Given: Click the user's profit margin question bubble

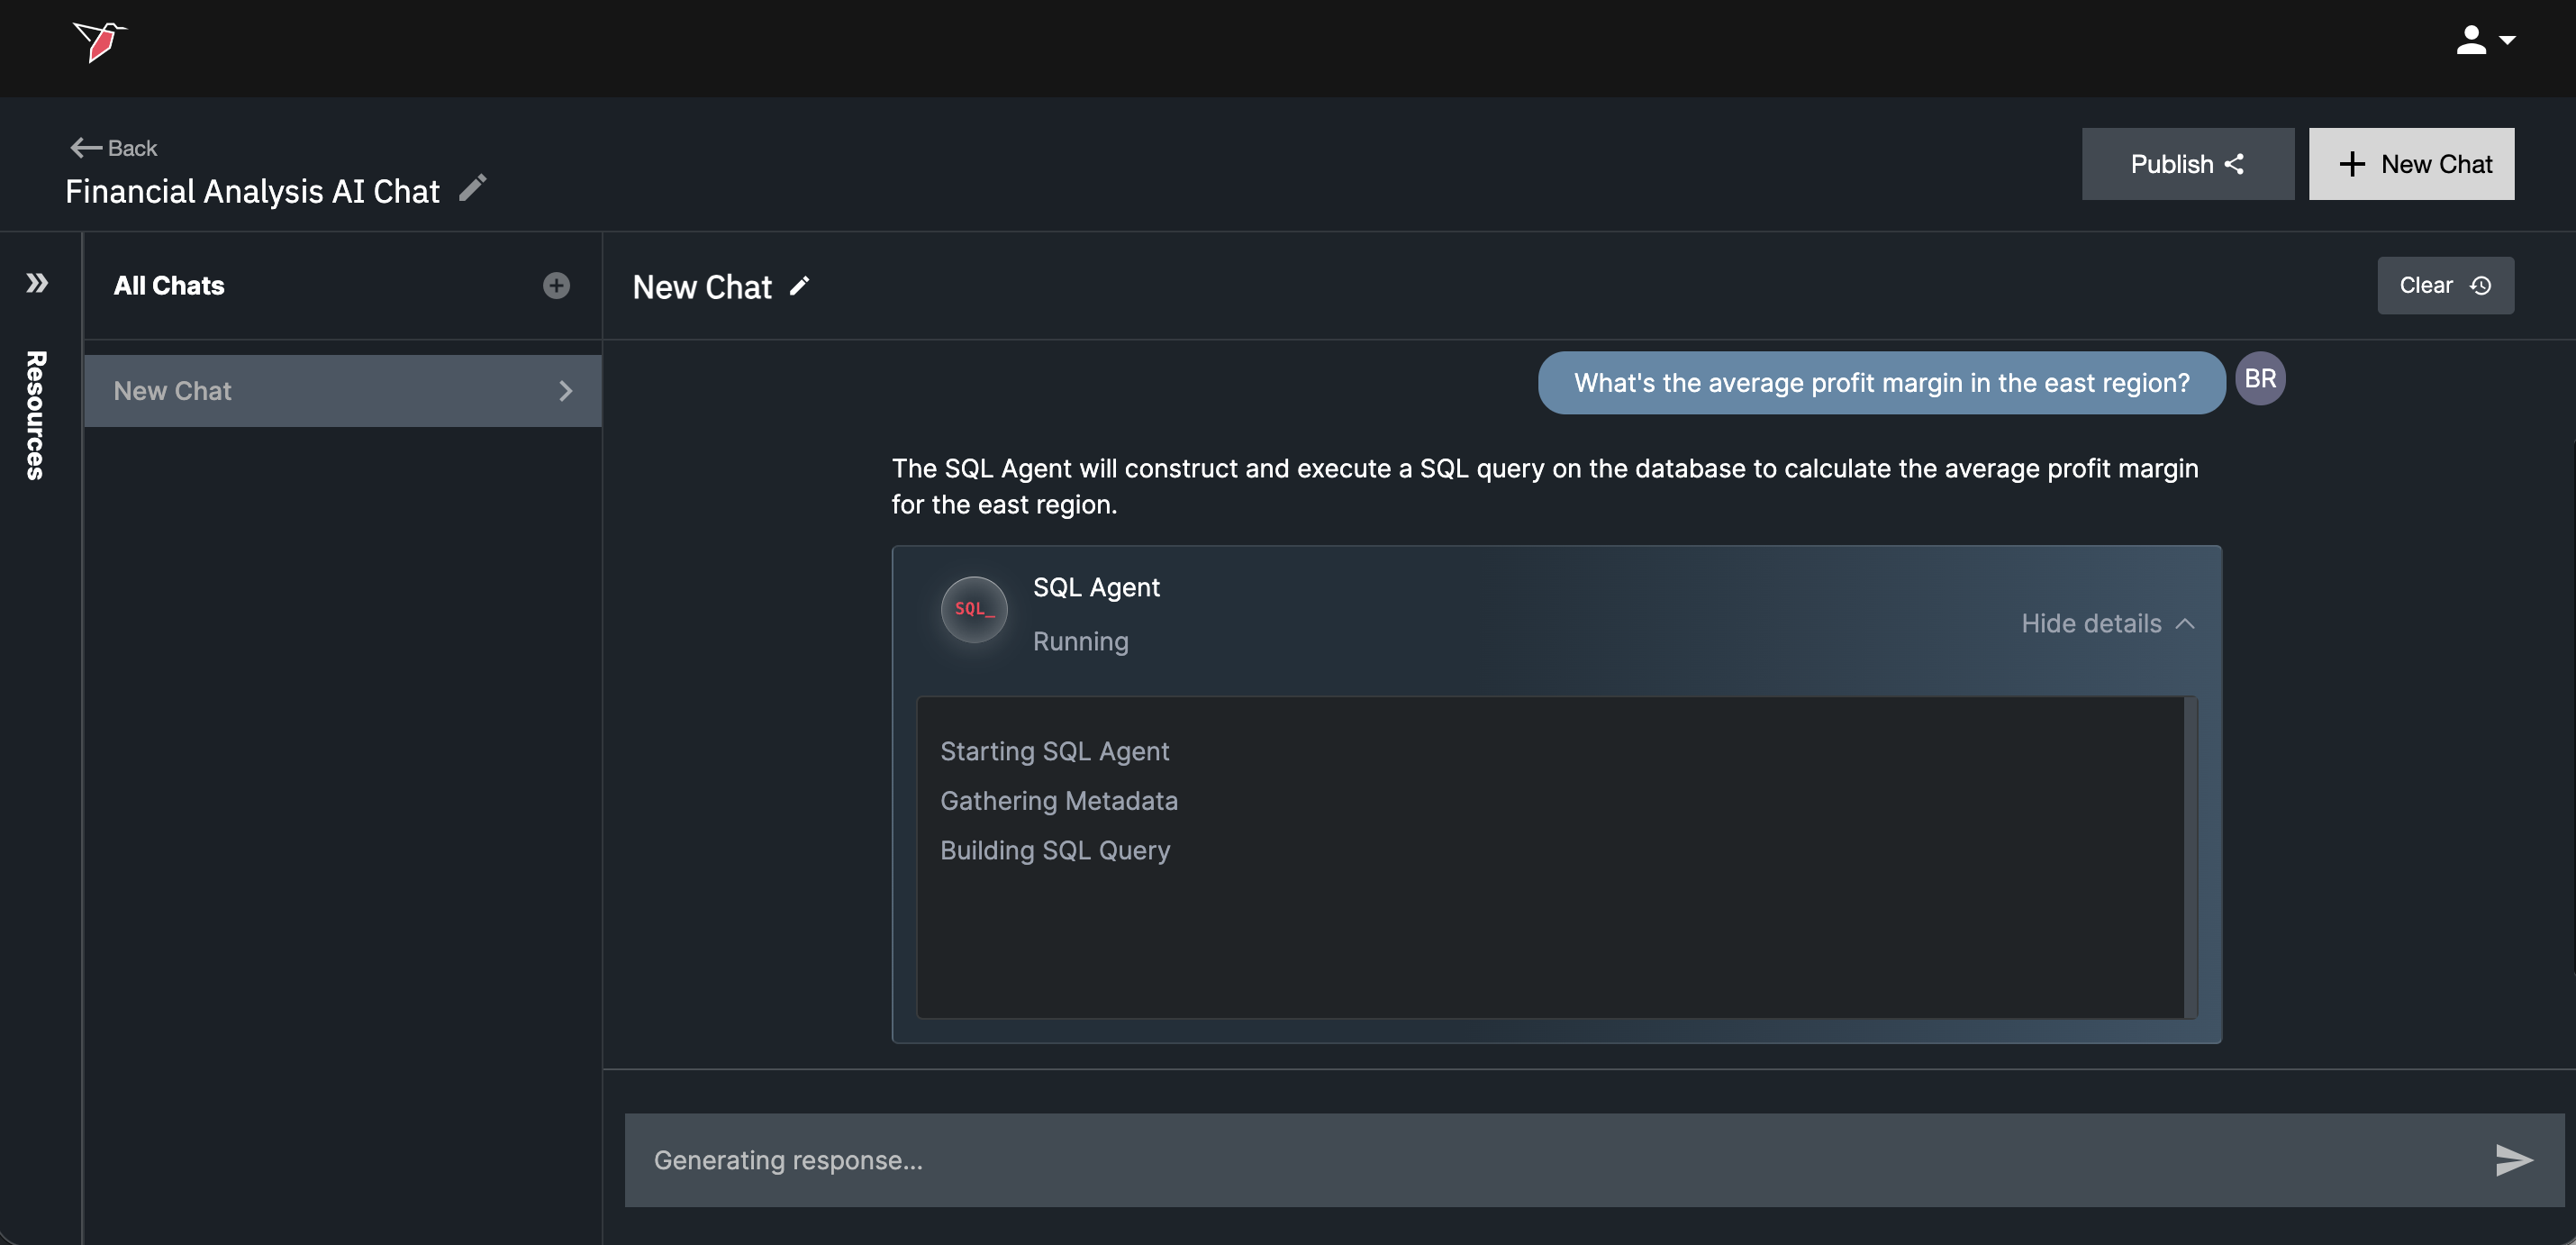Looking at the screenshot, I should 1880,383.
